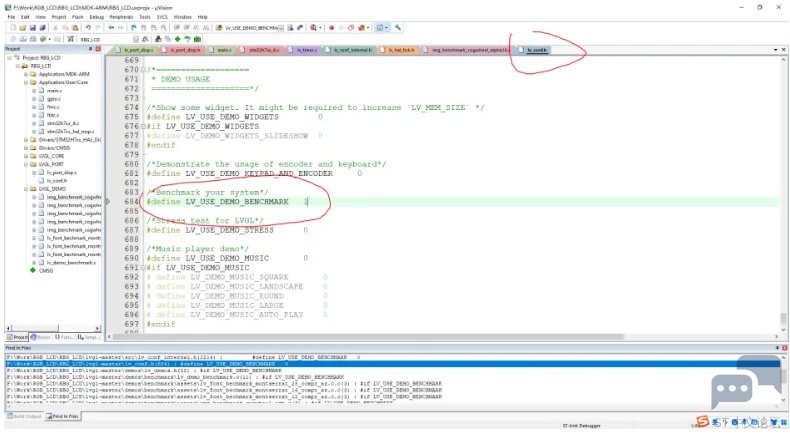Viewport: 790px width, 438px height.
Task: Open Options for Target wand icon
Action: [x=145, y=39]
